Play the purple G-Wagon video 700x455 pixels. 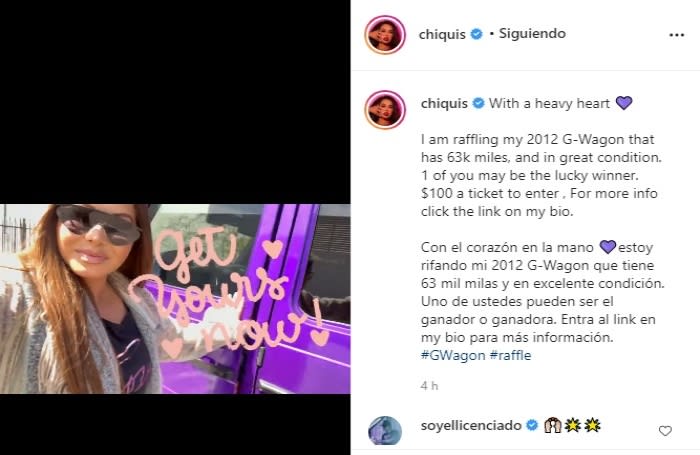175,299
